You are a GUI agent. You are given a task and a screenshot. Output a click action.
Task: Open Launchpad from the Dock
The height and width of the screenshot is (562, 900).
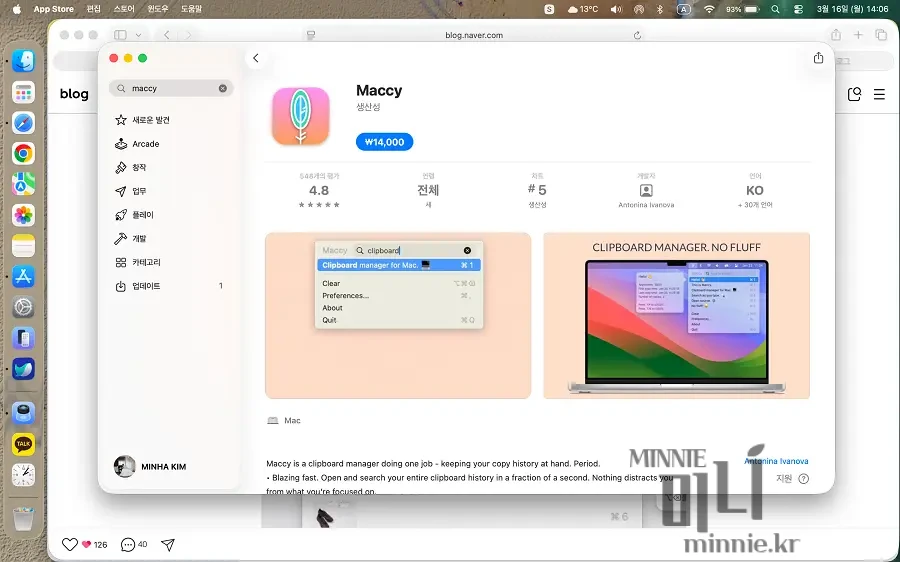tap(24, 92)
